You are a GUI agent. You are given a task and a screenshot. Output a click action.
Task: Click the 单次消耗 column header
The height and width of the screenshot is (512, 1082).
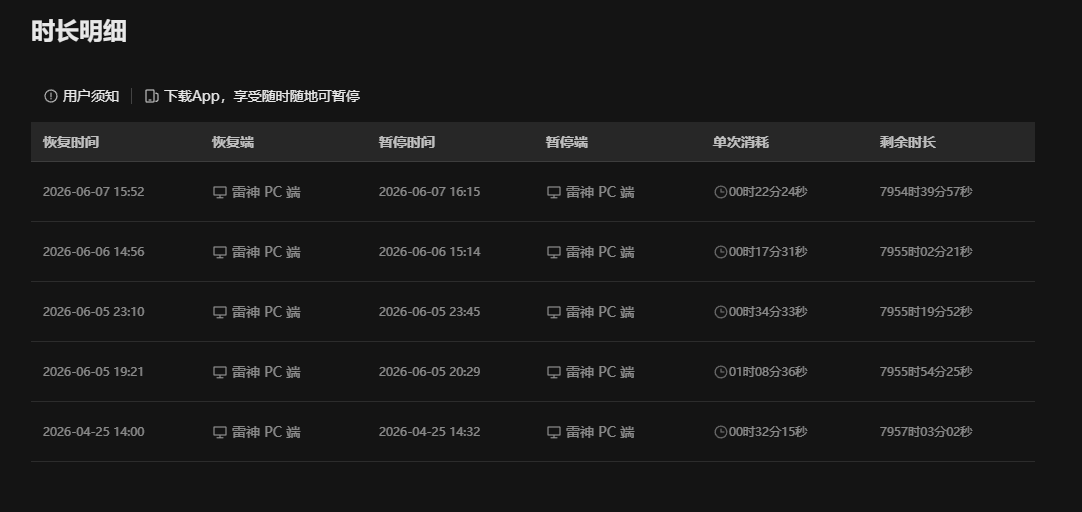pyautogui.click(x=740, y=142)
